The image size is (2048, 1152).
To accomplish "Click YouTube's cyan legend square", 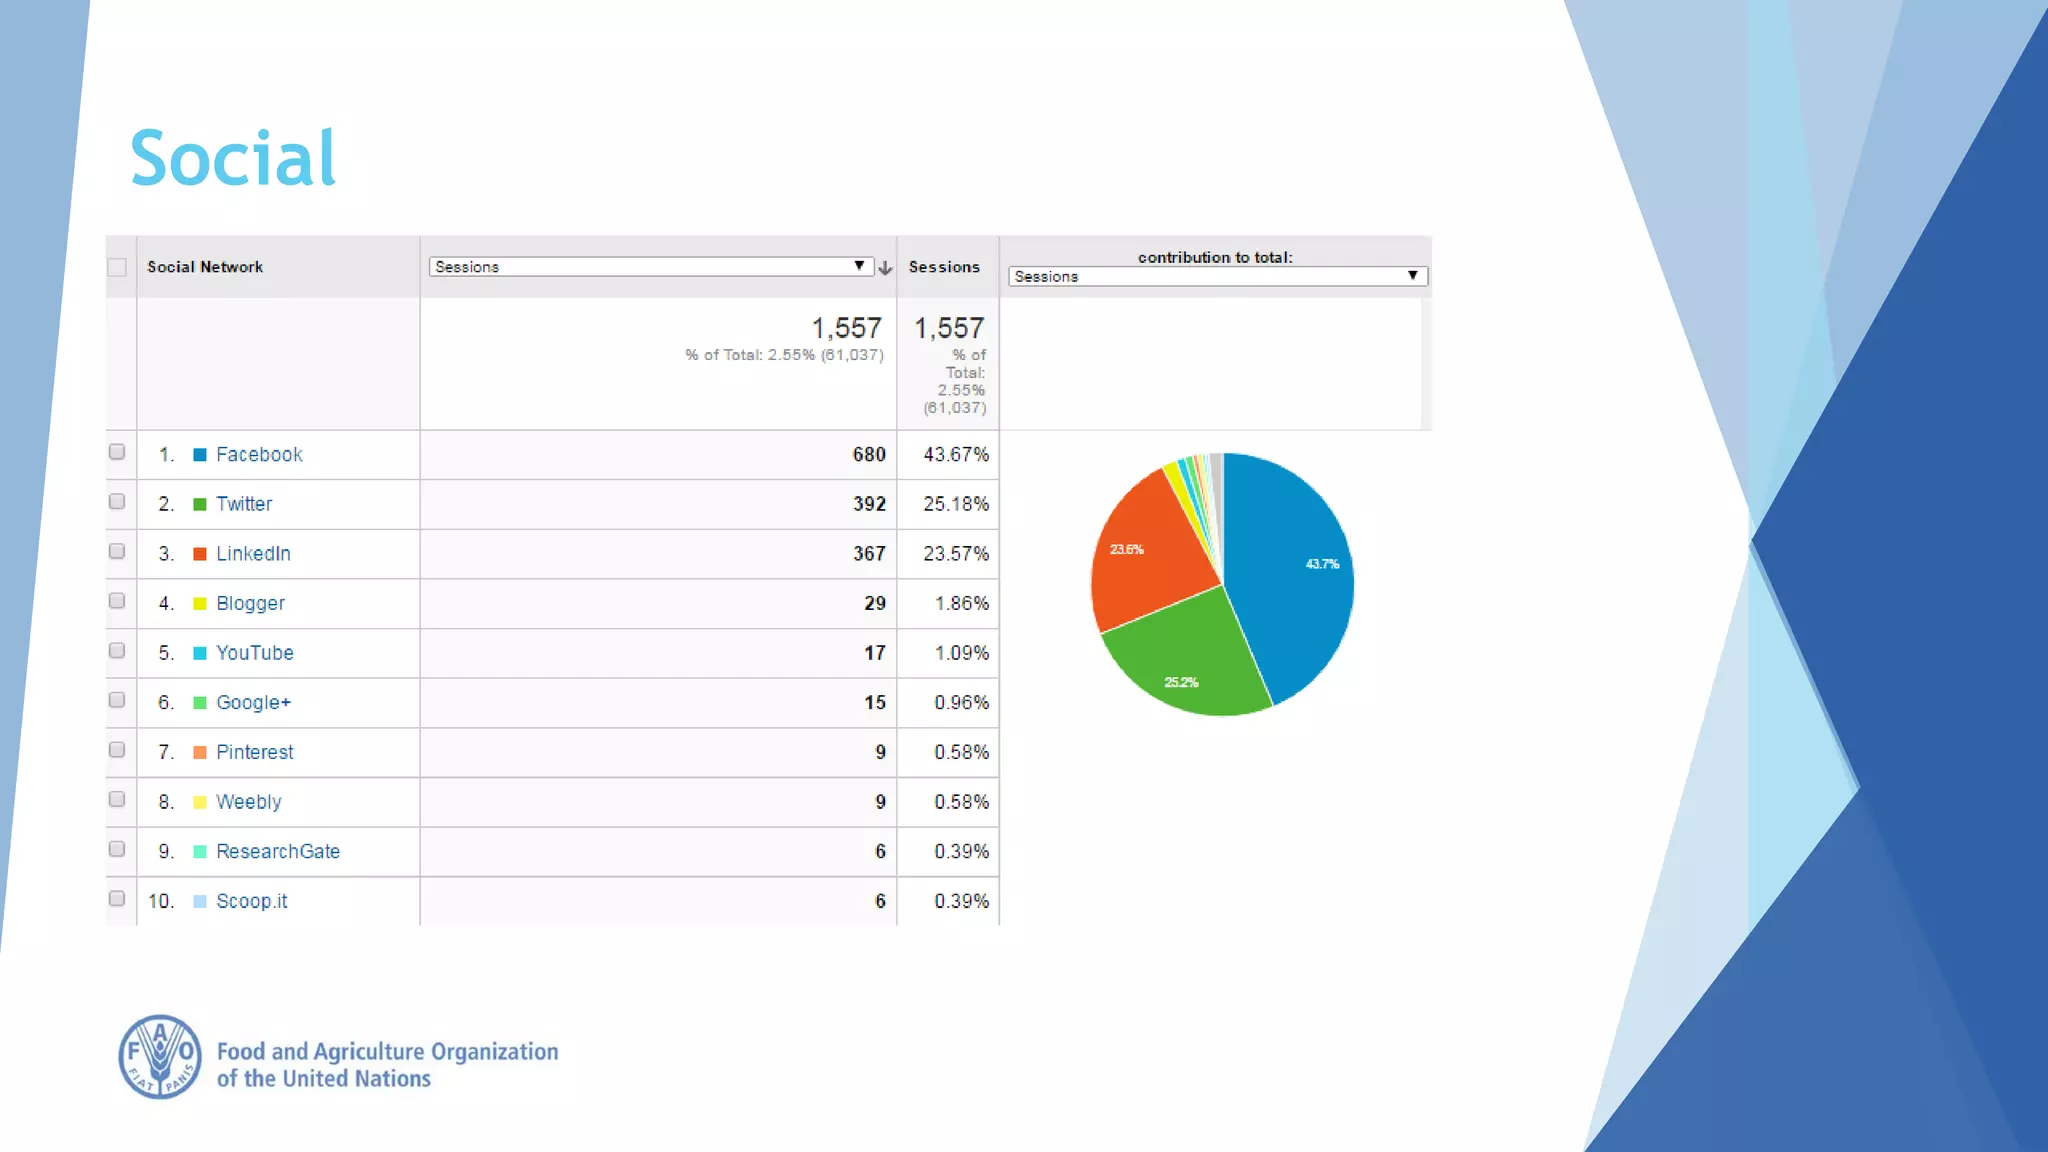I will 200,653.
